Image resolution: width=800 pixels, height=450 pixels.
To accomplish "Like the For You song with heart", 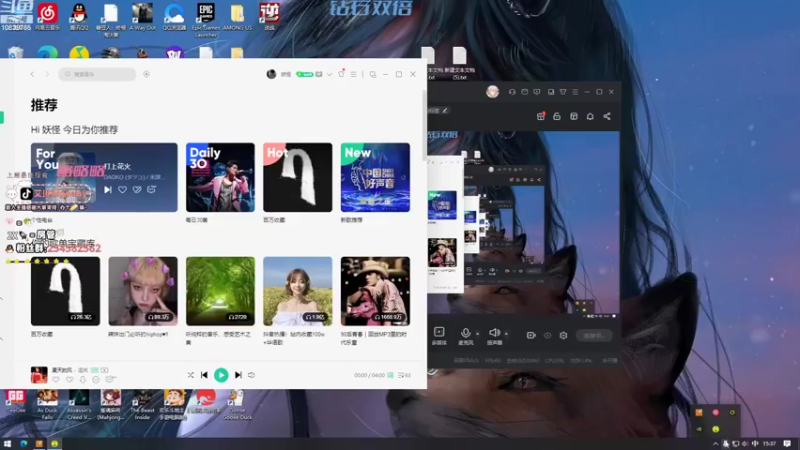I will [122, 189].
